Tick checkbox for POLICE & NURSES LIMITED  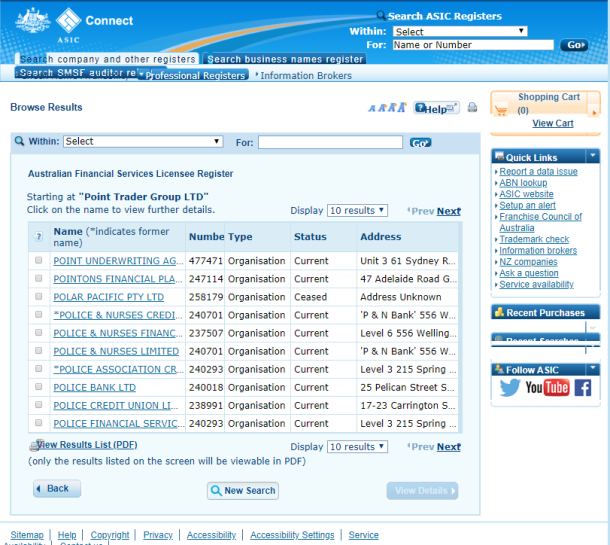[x=39, y=350]
